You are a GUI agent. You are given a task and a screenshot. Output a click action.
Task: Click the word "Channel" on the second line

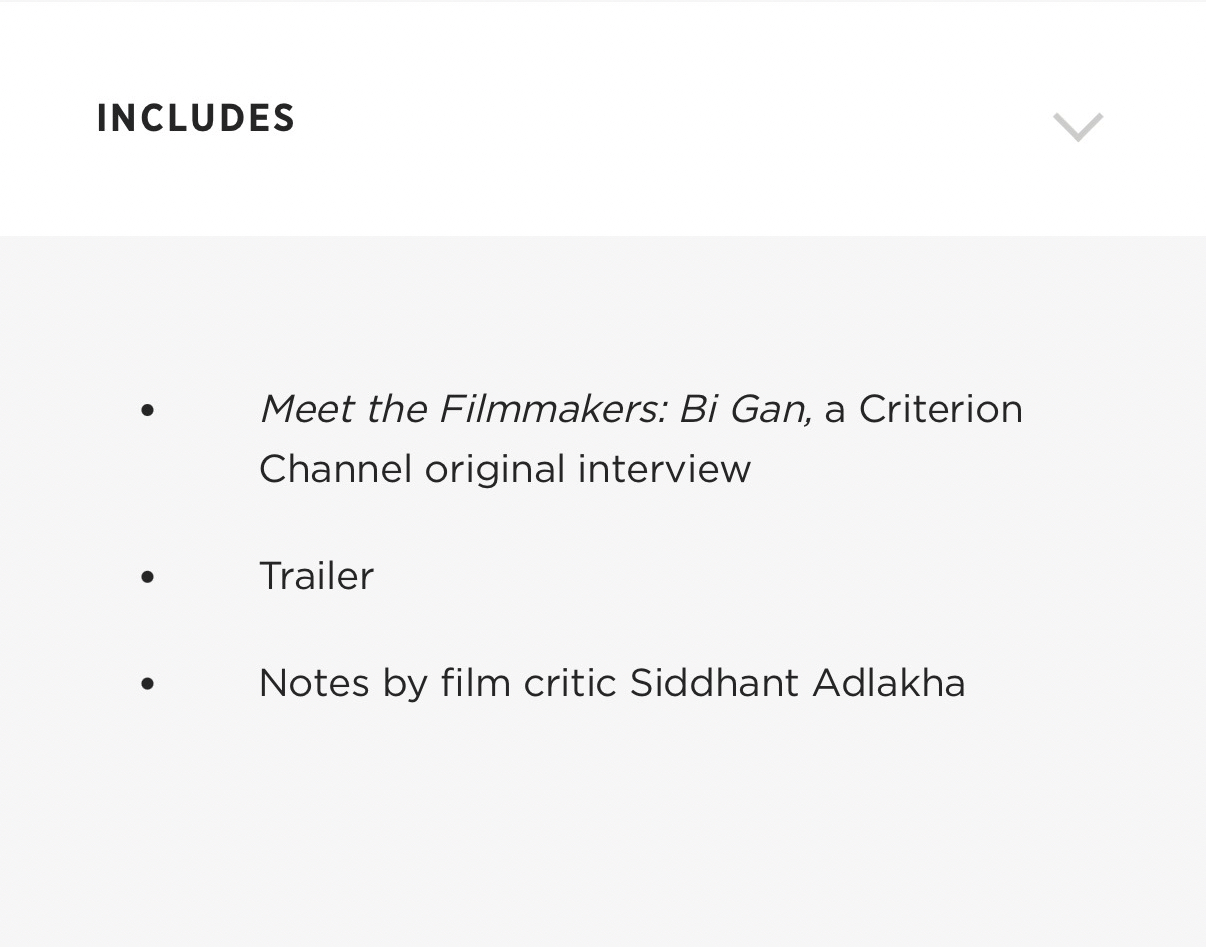(x=335, y=468)
